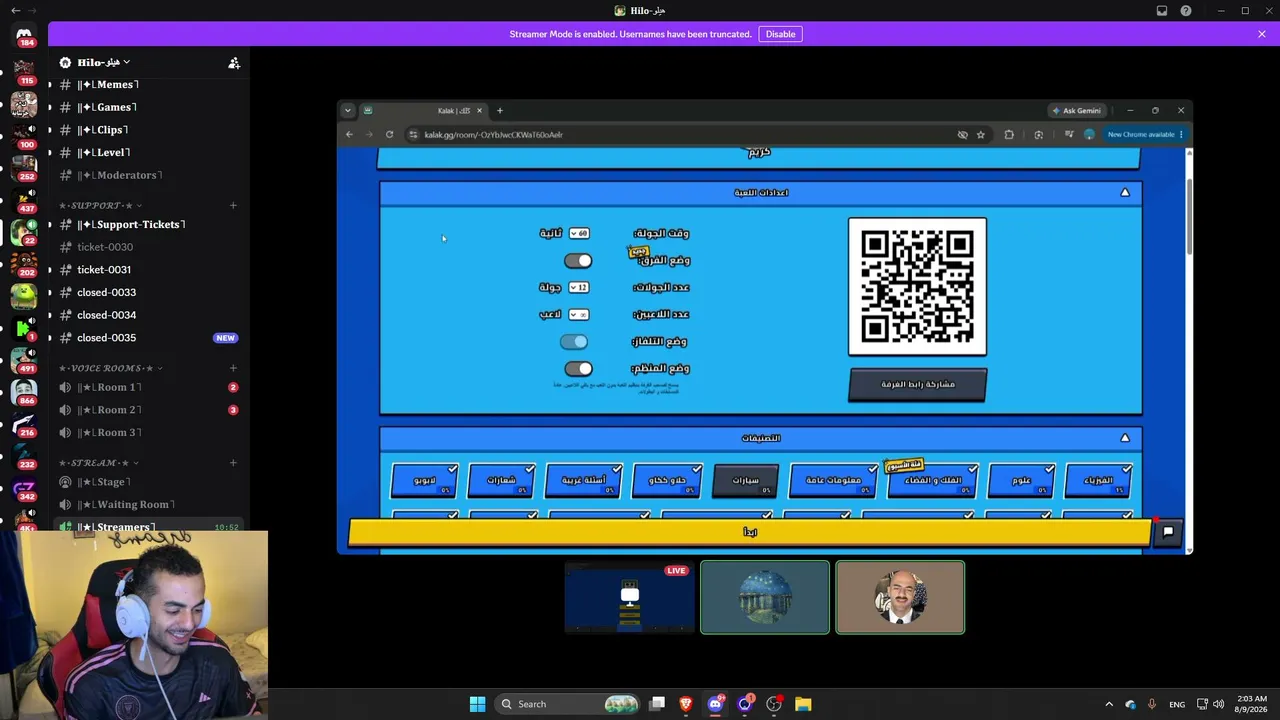Collapse the VOICE ROOMS channel category
The width and height of the screenshot is (1280, 720).
(x=111, y=368)
